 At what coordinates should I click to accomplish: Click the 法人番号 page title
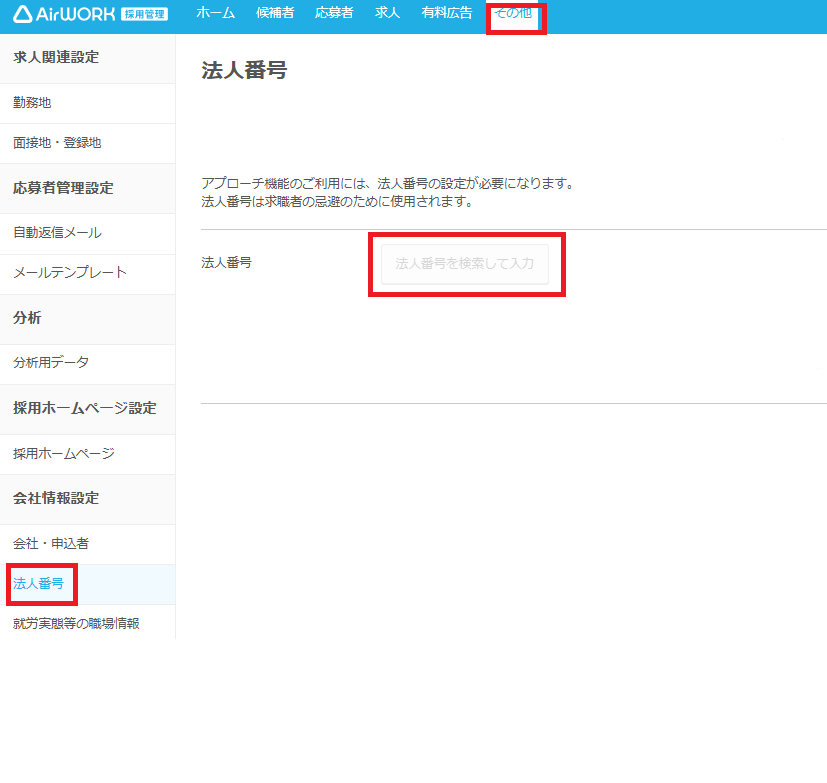(x=244, y=70)
